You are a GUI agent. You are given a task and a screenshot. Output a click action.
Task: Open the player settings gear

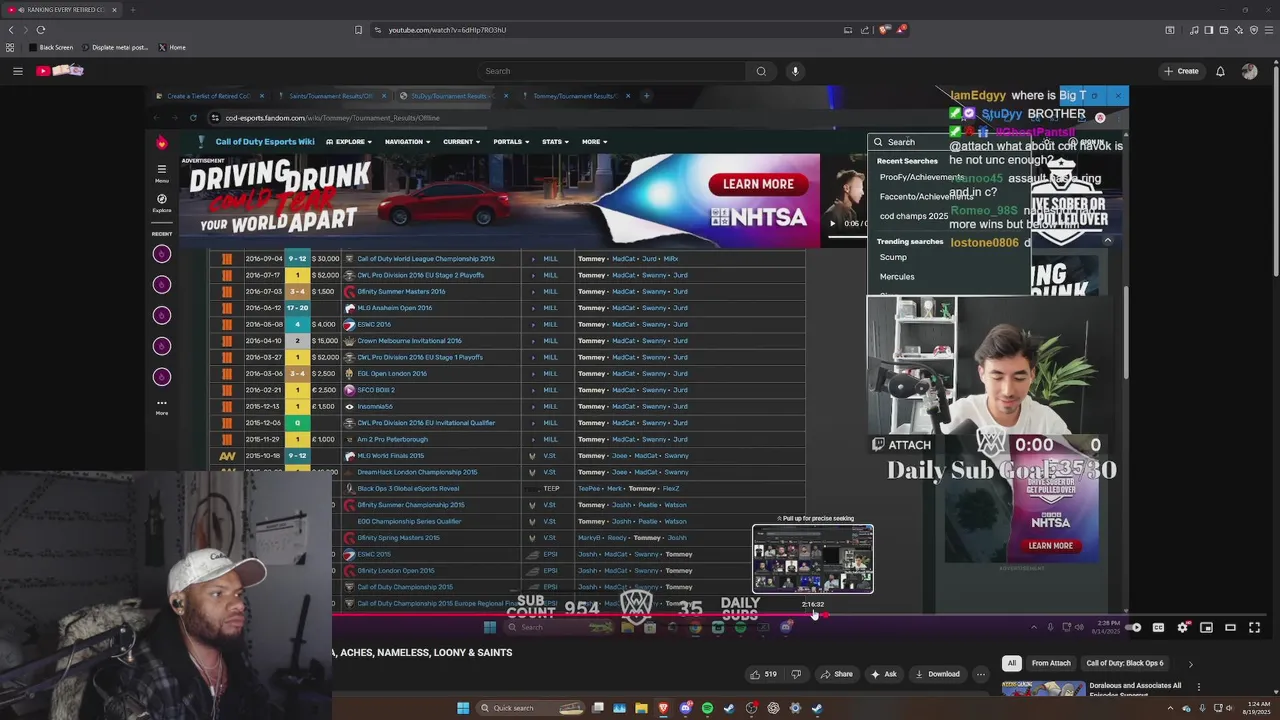1182,627
